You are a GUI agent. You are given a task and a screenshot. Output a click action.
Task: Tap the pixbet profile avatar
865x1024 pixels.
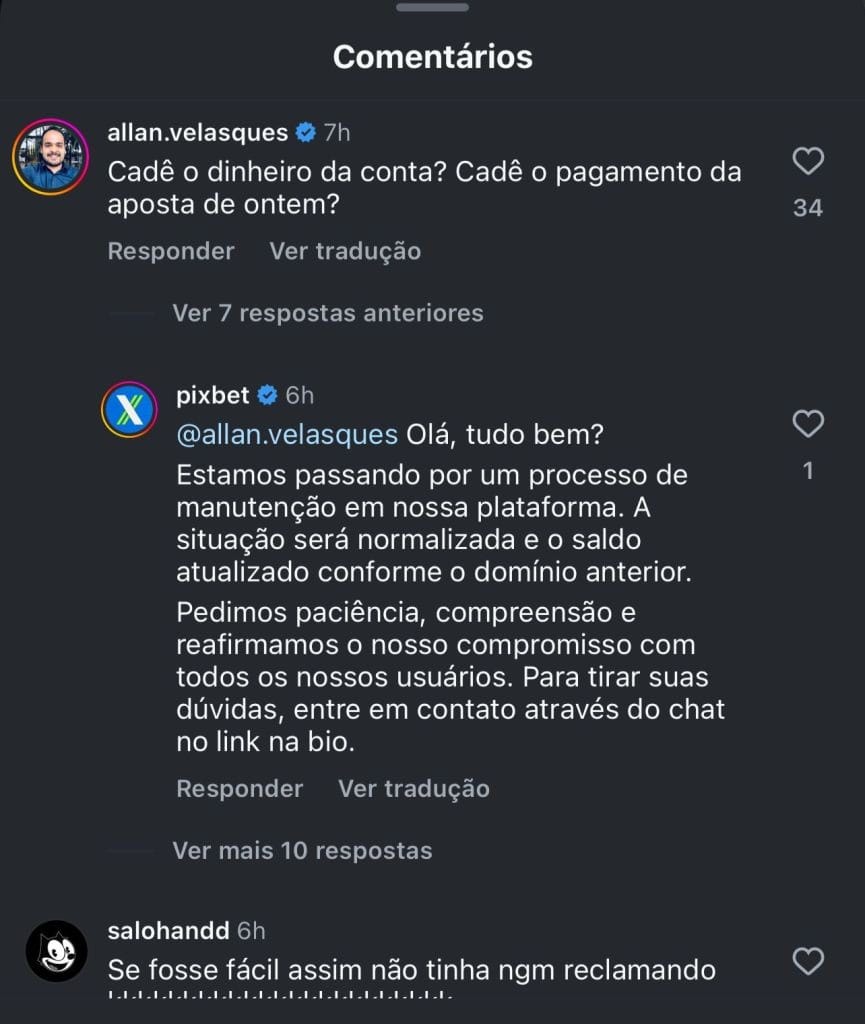click(x=129, y=409)
